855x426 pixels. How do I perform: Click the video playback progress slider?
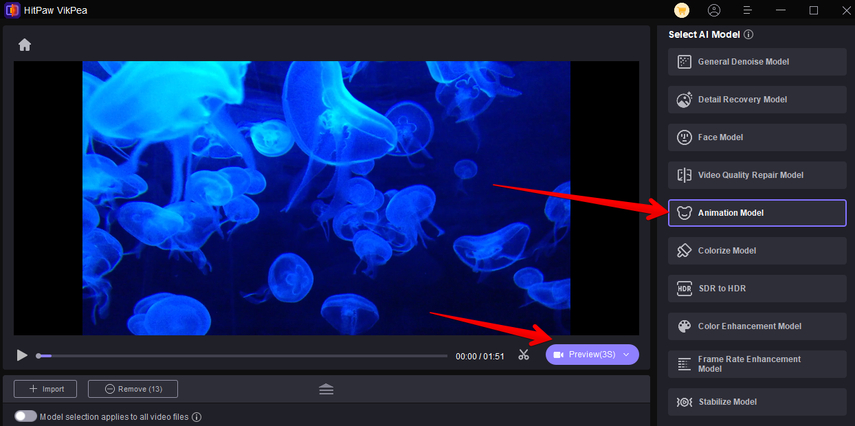242,356
